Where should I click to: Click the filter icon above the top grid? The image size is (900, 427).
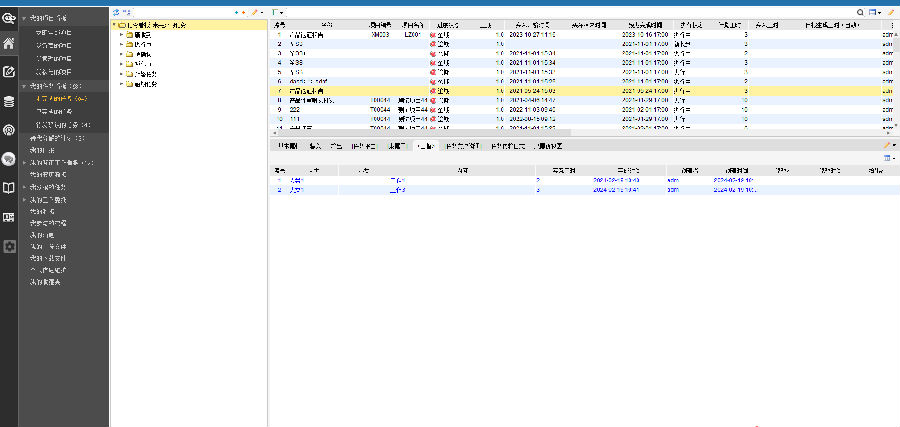[x=275, y=12]
